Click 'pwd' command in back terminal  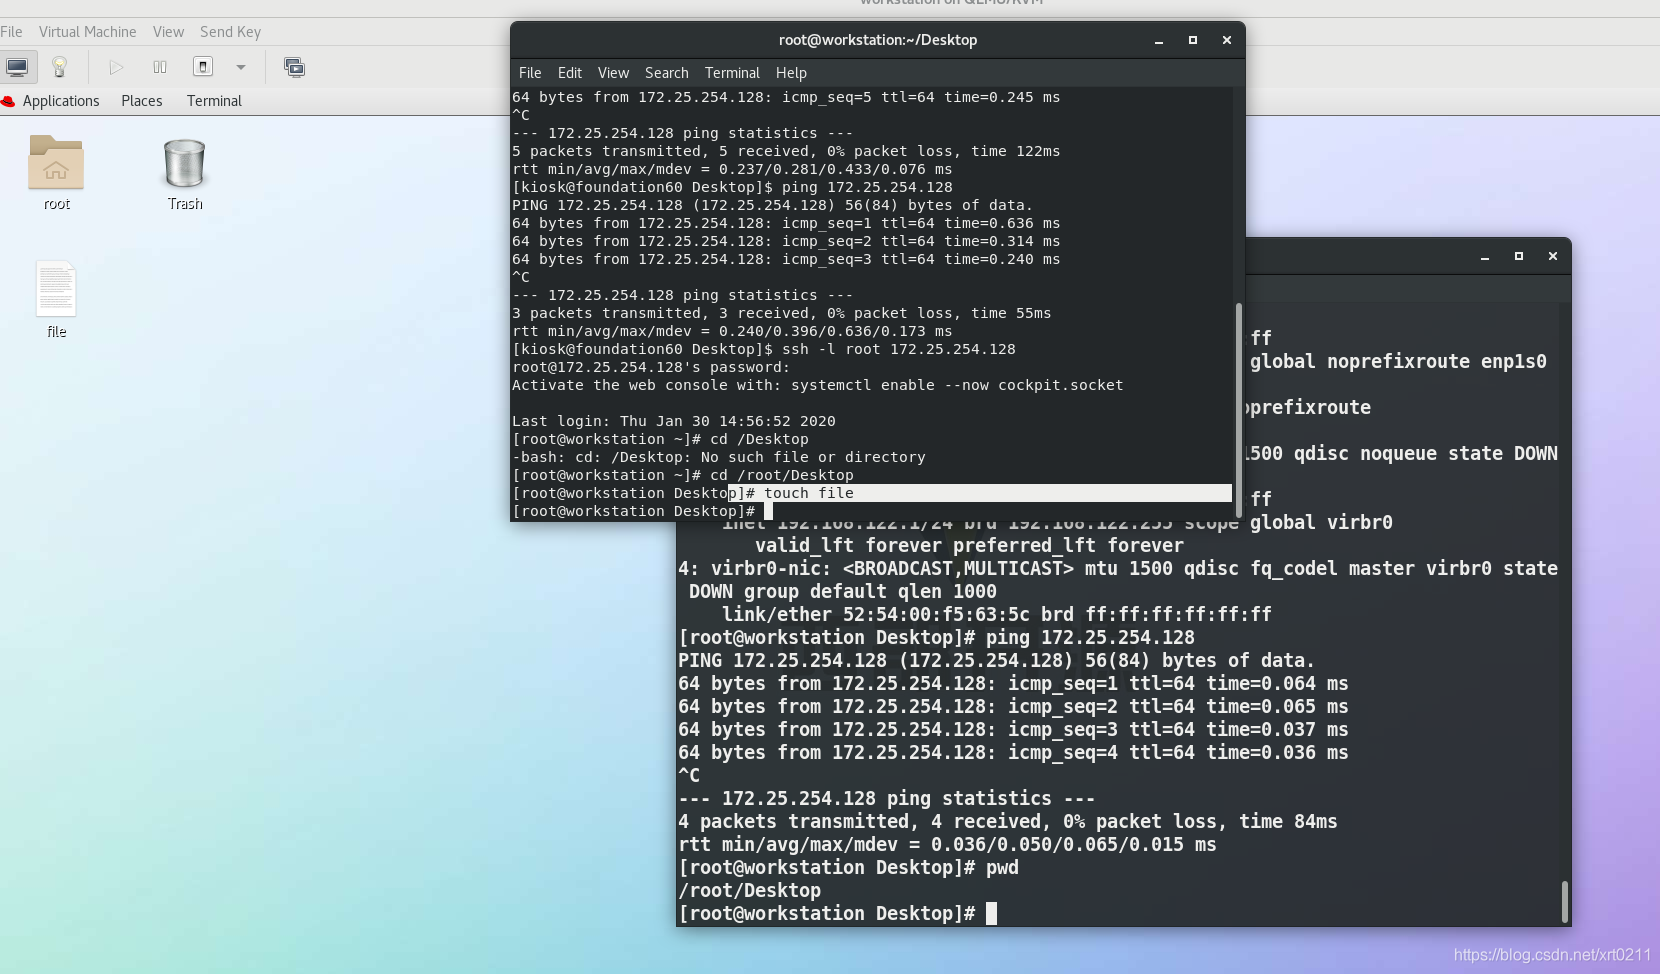pos(1002,868)
